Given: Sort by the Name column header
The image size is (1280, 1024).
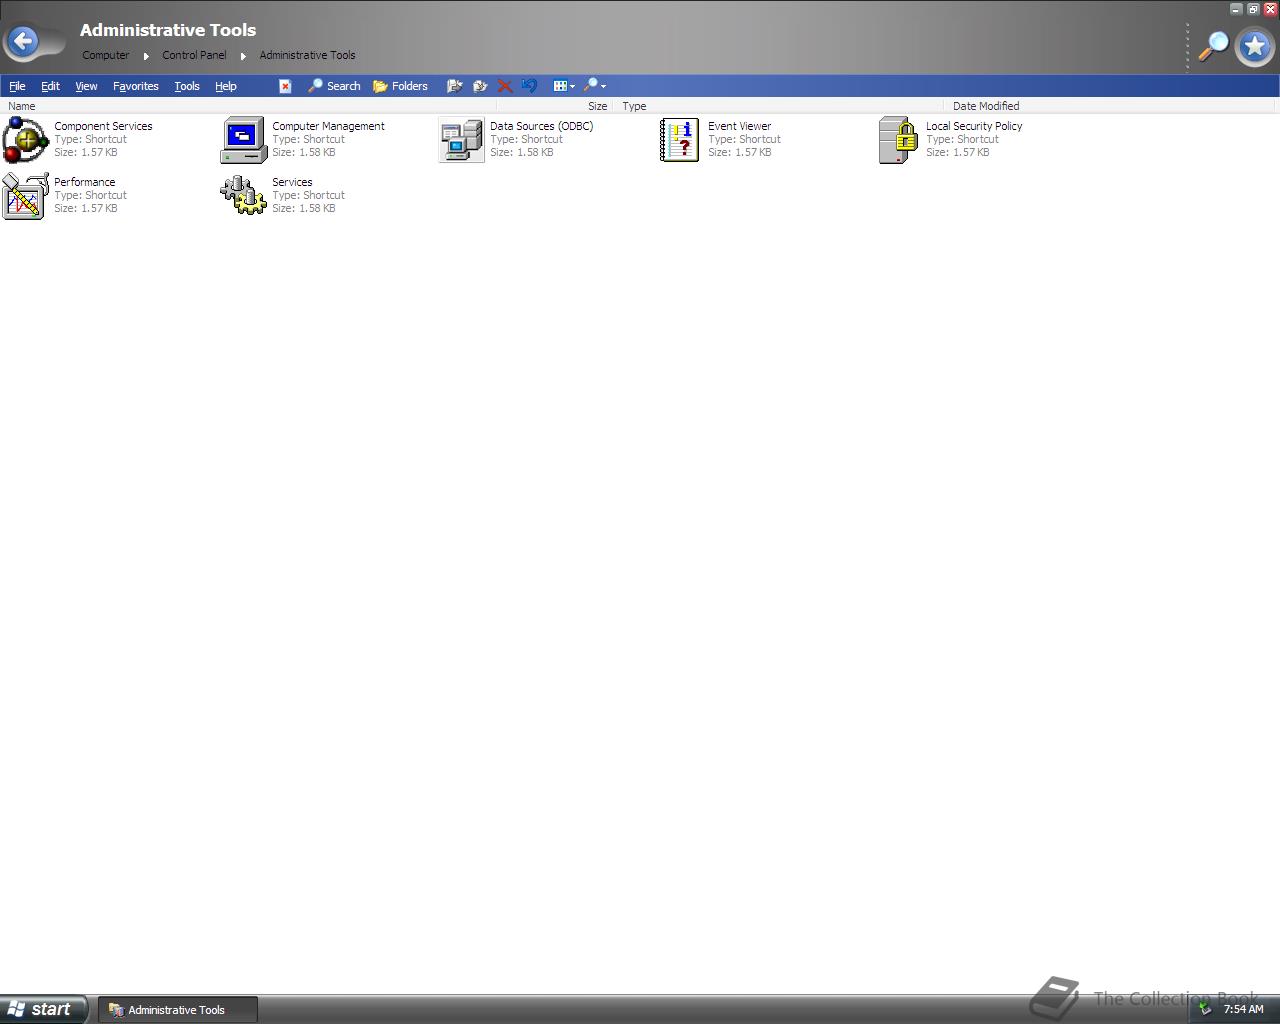Looking at the screenshot, I should click(x=248, y=106).
